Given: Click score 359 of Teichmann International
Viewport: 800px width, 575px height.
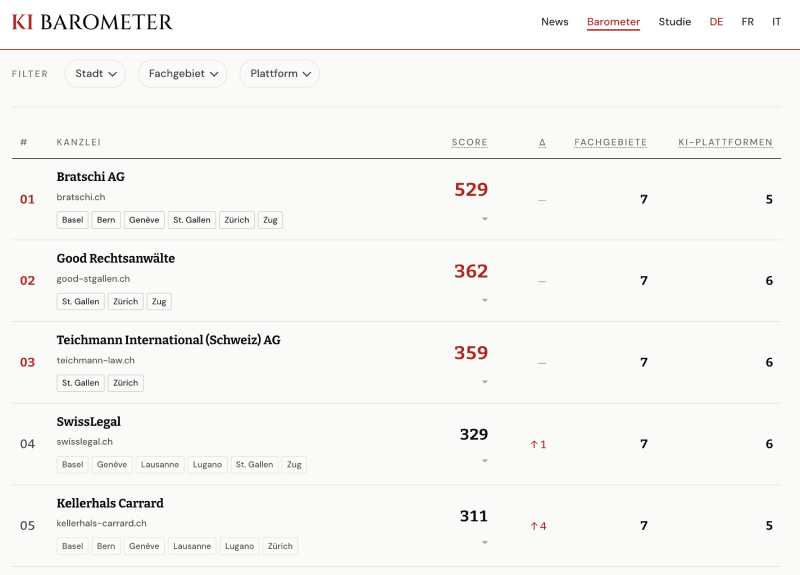Looking at the screenshot, I should coord(471,353).
